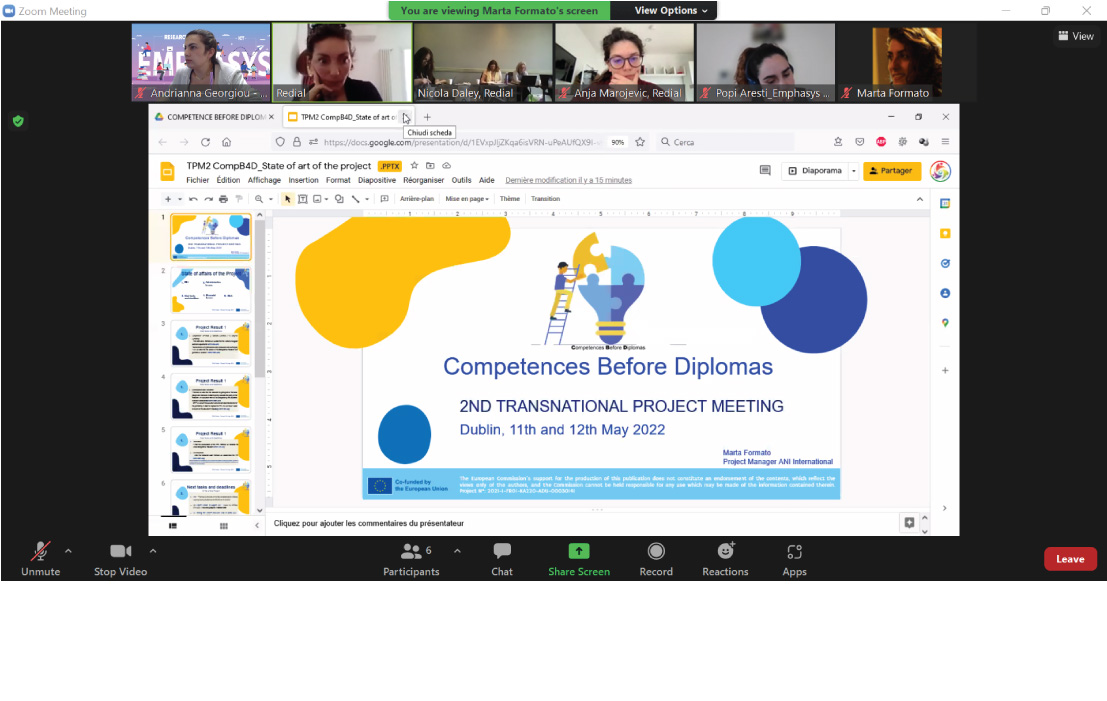Open the Adblock Plus extension icon
Image resolution: width=1107 pixels, height=701 pixels.
click(x=881, y=142)
